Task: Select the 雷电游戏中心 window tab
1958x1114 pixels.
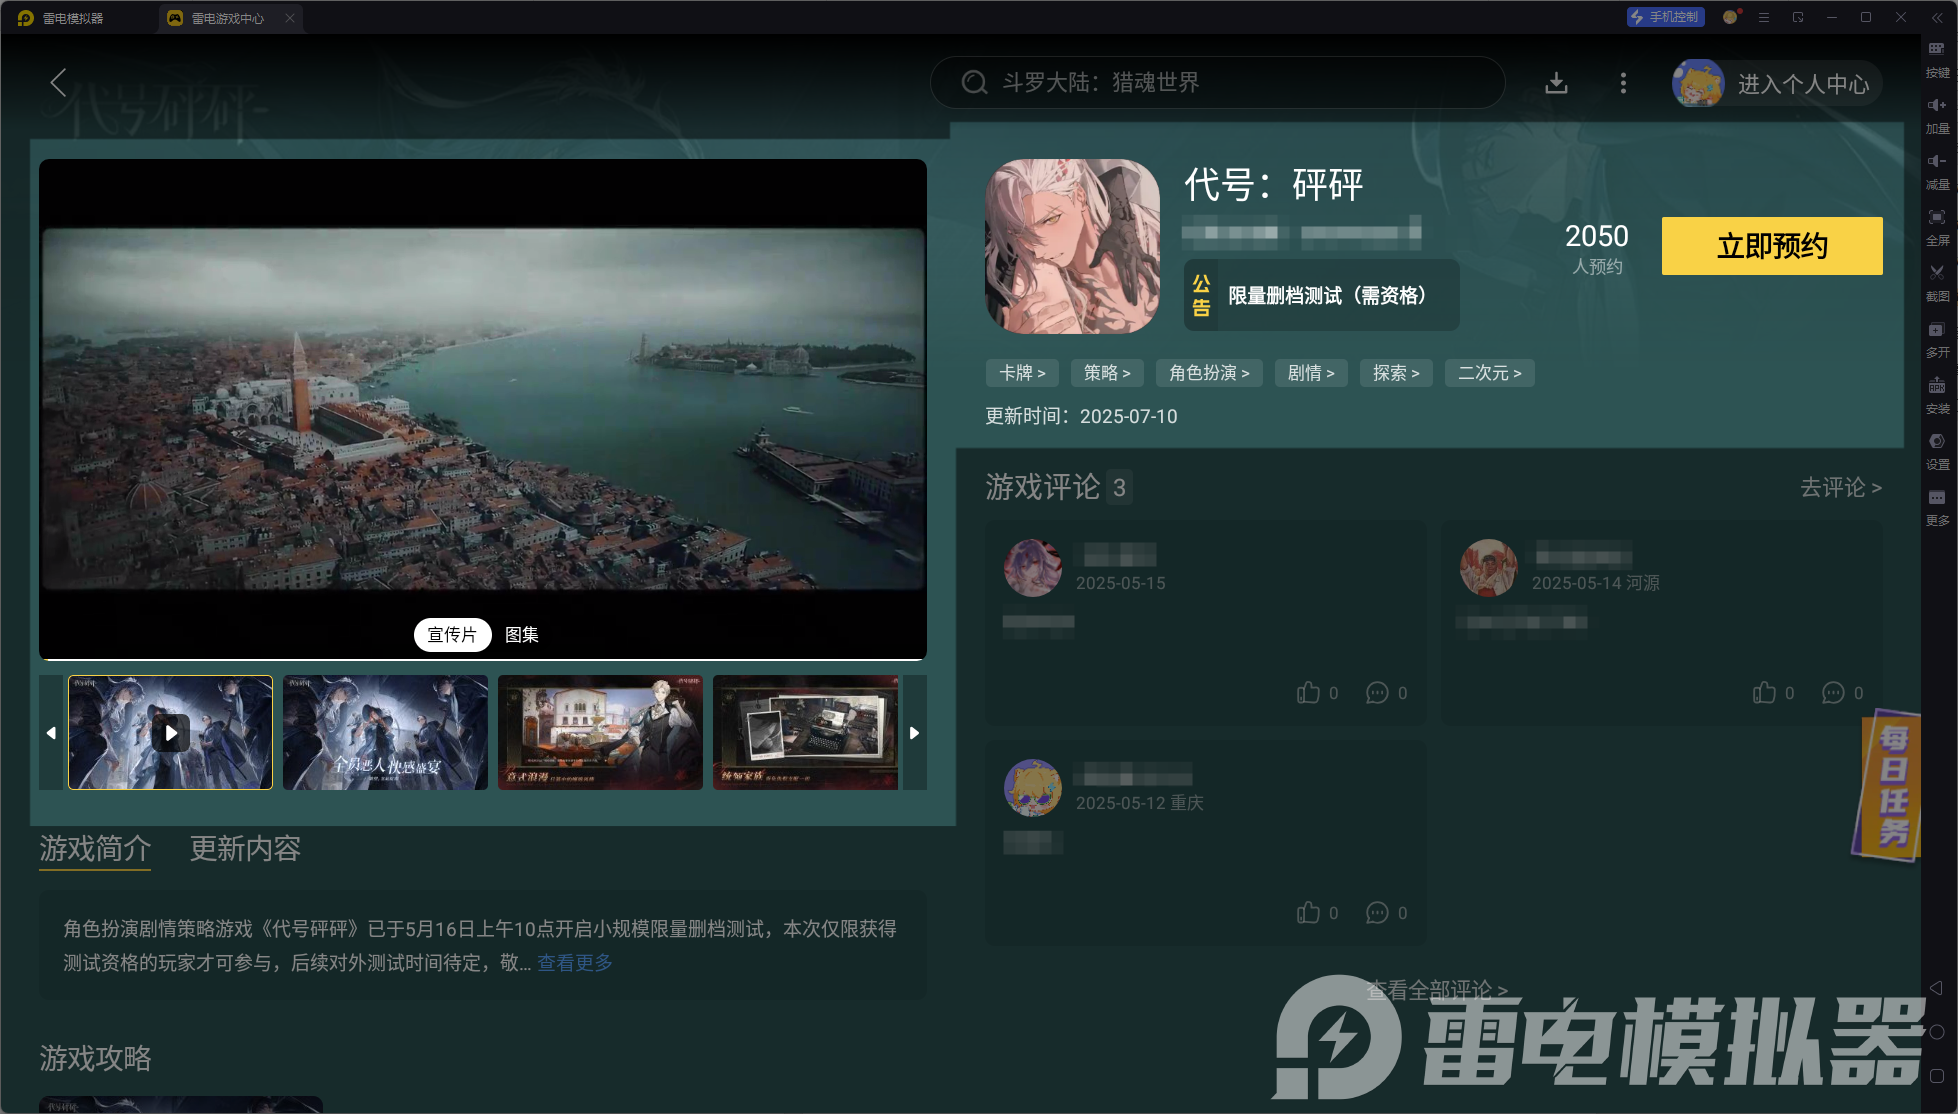Action: coord(228,18)
